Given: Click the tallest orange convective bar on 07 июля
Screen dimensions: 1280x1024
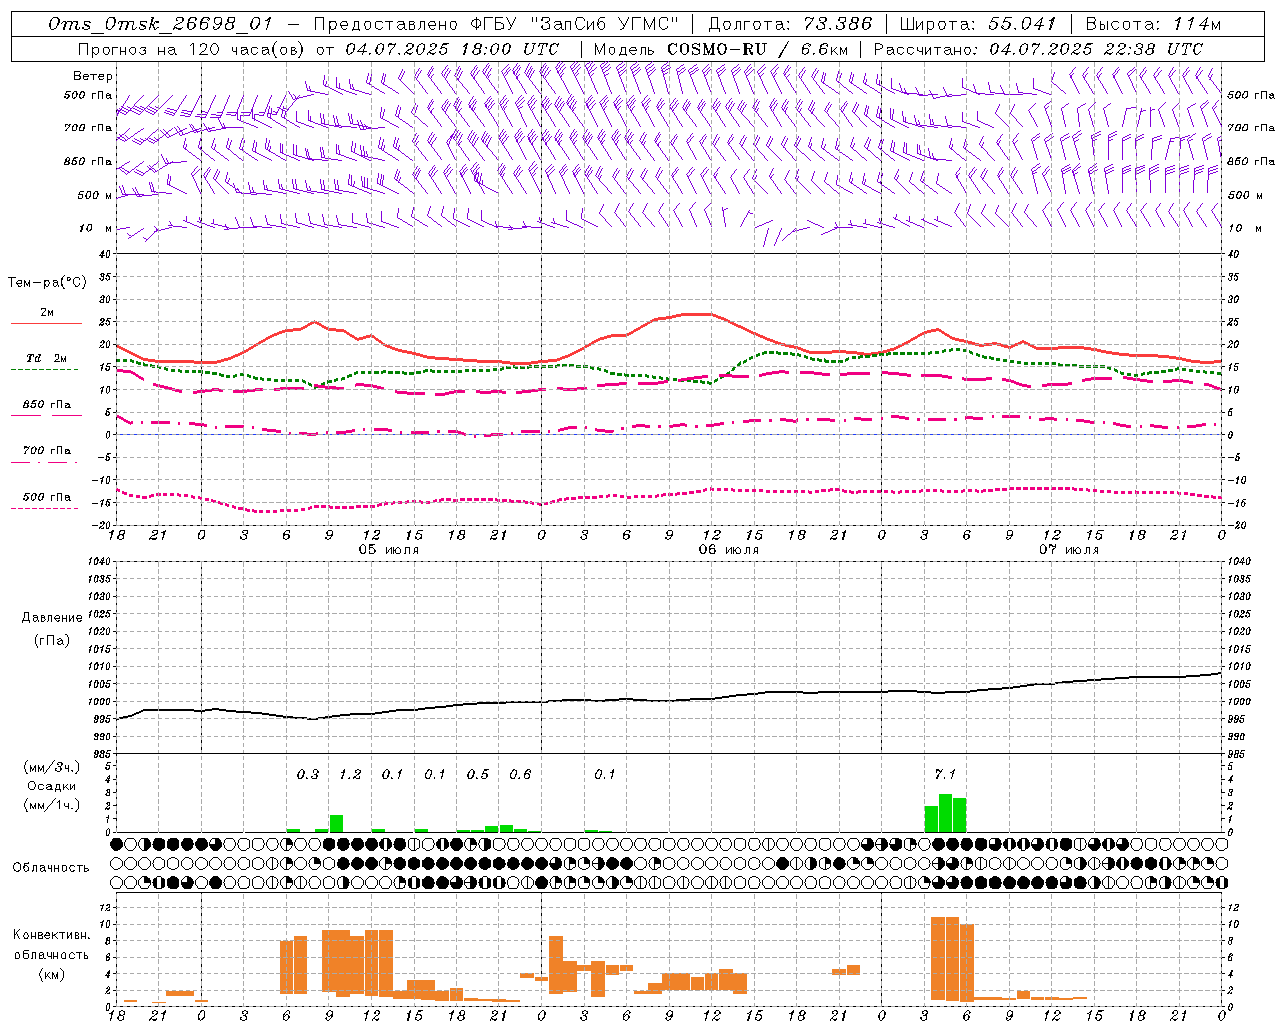Looking at the screenshot, I should [945, 958].
